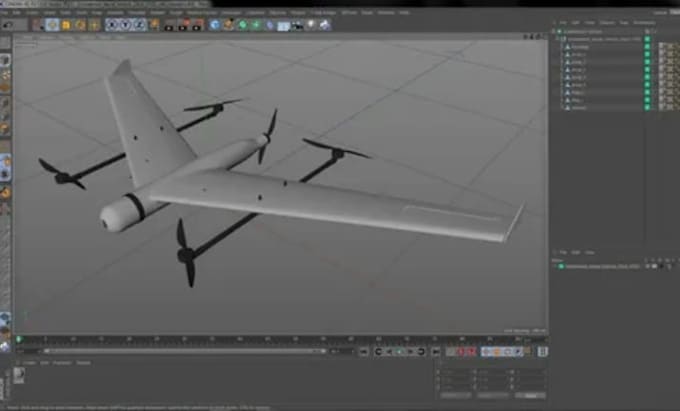The height and width of the screenshot is (411, 680).
Task: Toggle the viewport maximize icon
Action: pos(544,36)
